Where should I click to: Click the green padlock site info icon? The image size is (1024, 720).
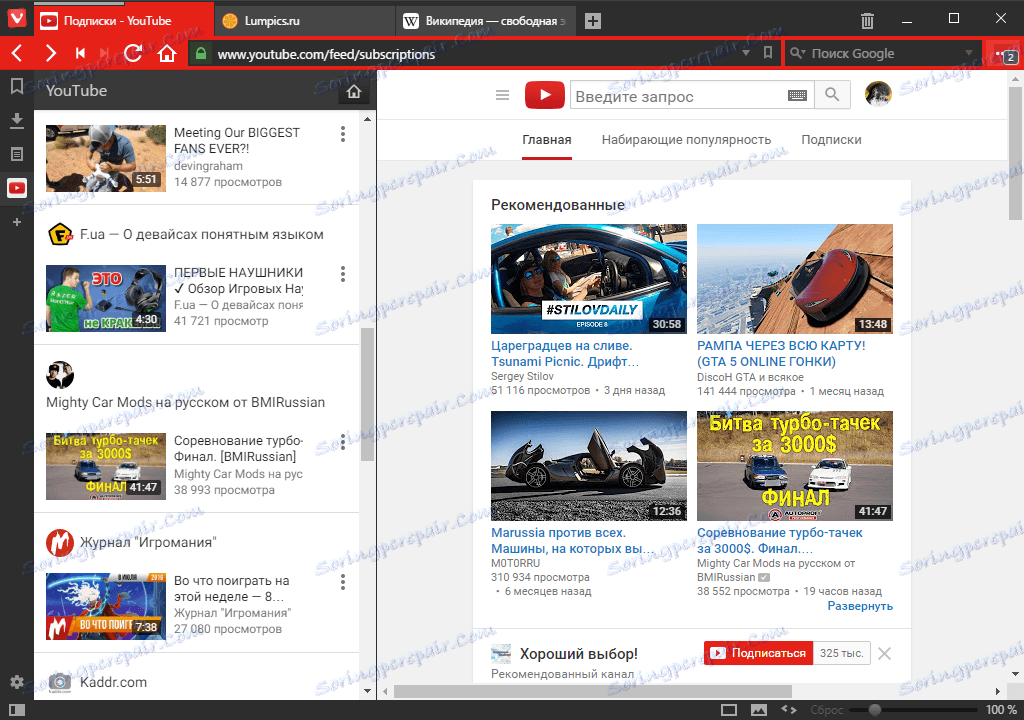pyautogui.click(x=201, y=54)
